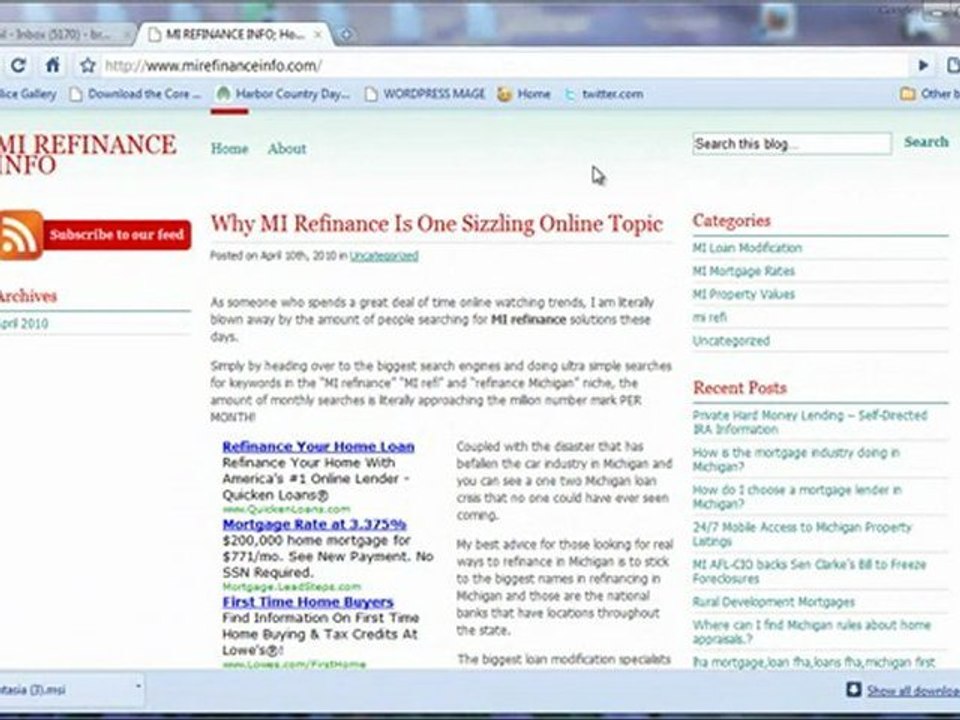Screen dimensions: 960x720
Task: Open the MI Mortgage Rates category
Action: pos(743,271)
